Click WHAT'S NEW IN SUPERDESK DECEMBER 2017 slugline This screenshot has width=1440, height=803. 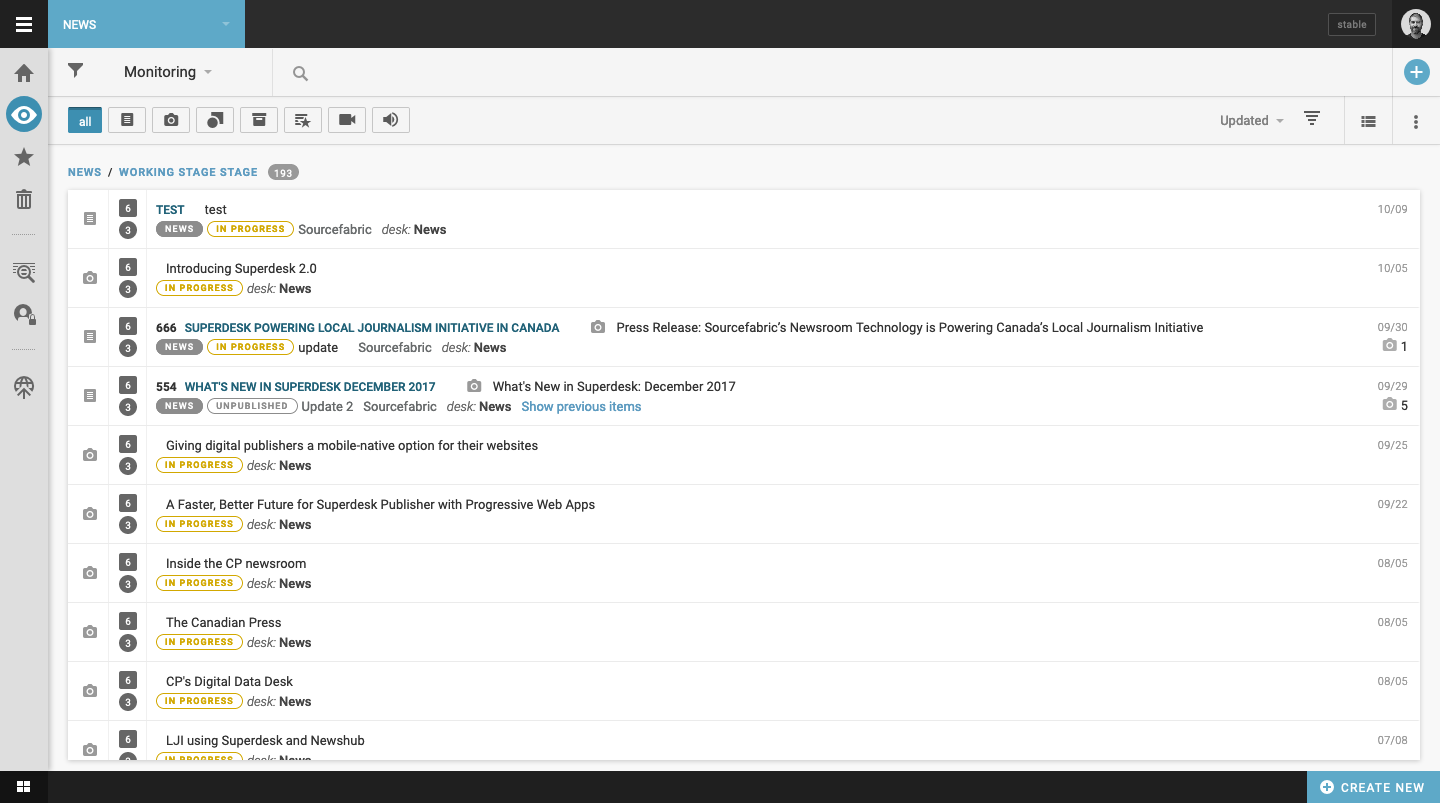(x=310, y=387)
